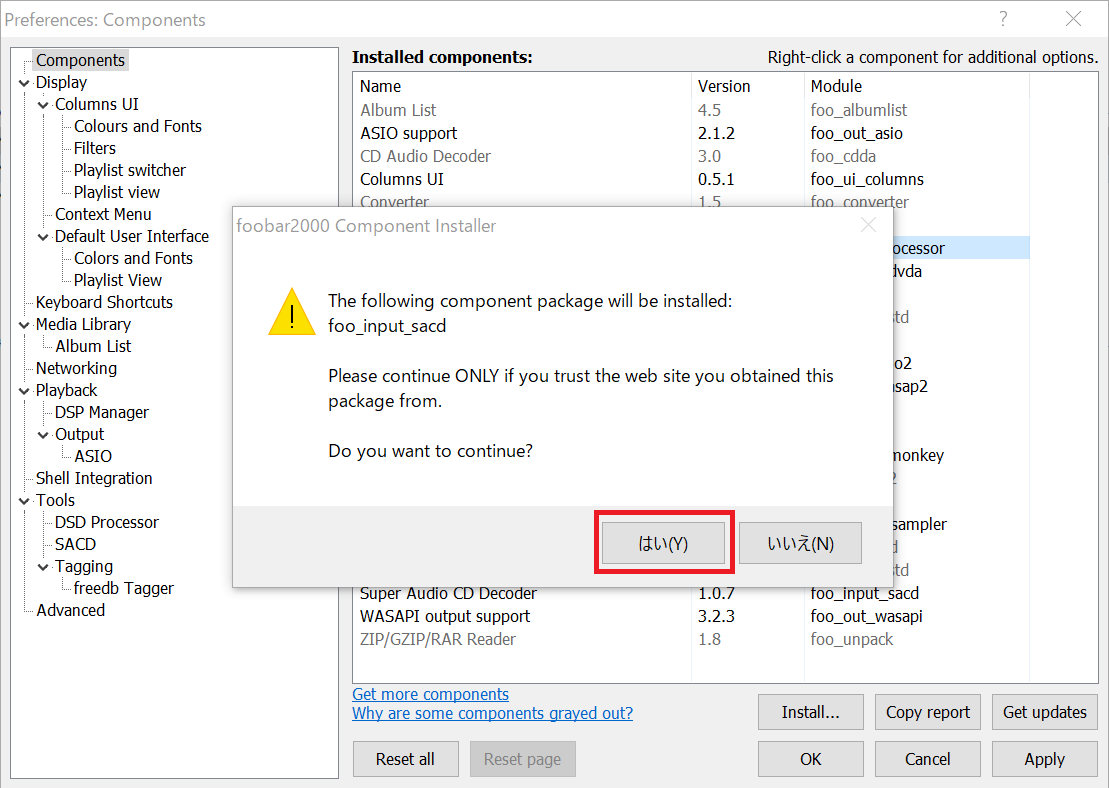Open the Display preferences page
Screen dimensions: 1109x788
click(x=62, y=82)
